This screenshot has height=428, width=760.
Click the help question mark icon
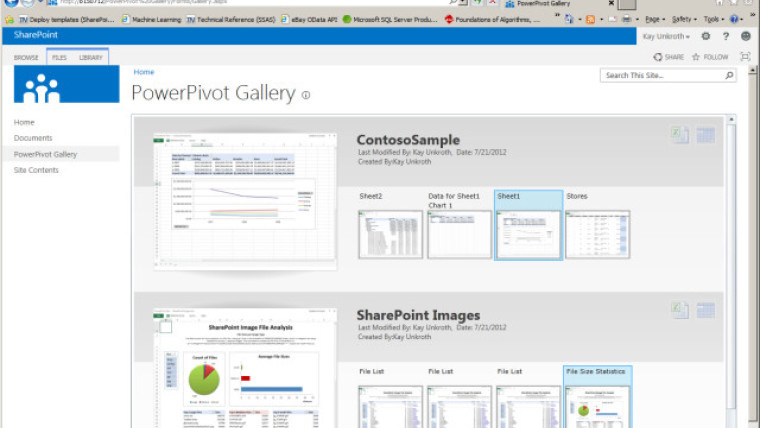click(726, 36)
